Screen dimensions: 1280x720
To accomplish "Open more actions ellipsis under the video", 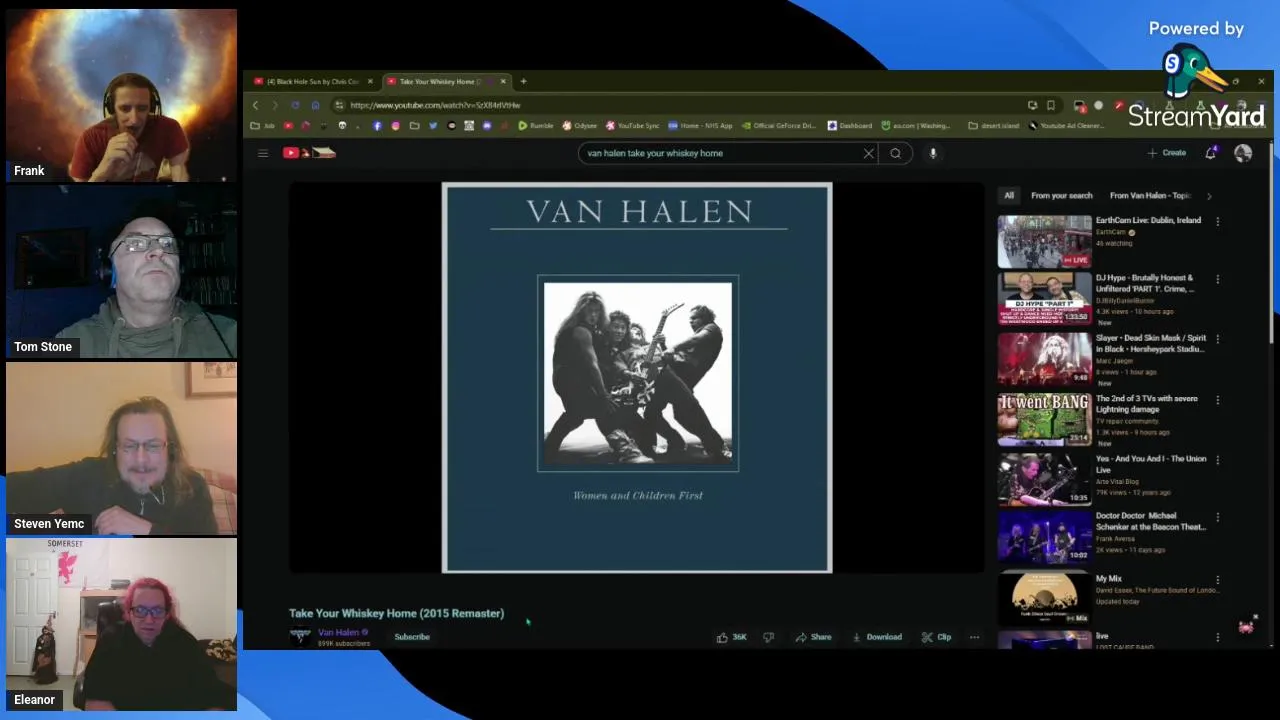I will 974,637.
